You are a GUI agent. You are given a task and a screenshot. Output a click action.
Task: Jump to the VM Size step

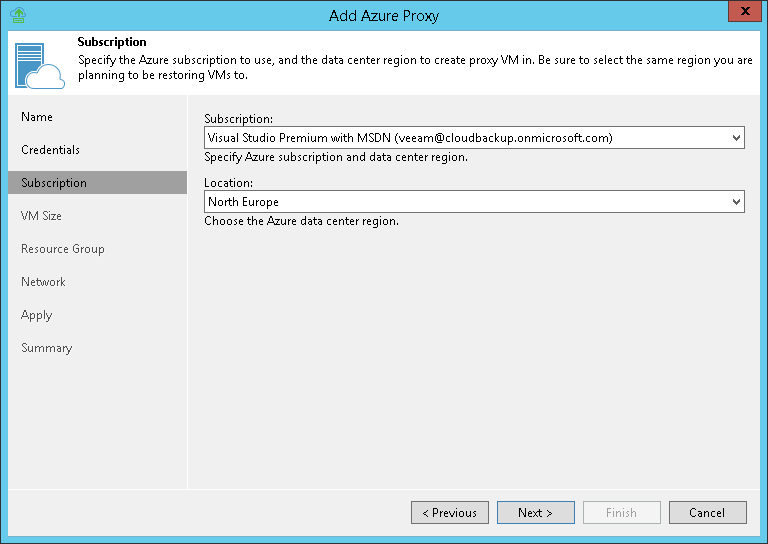coord(41,216)
